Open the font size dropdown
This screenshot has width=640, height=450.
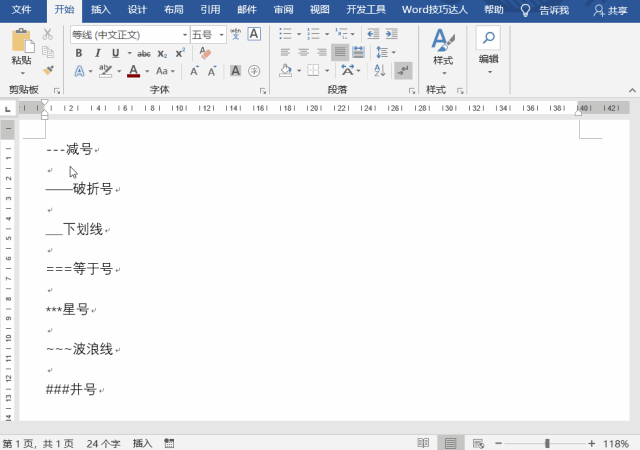[x=221, y=35]
